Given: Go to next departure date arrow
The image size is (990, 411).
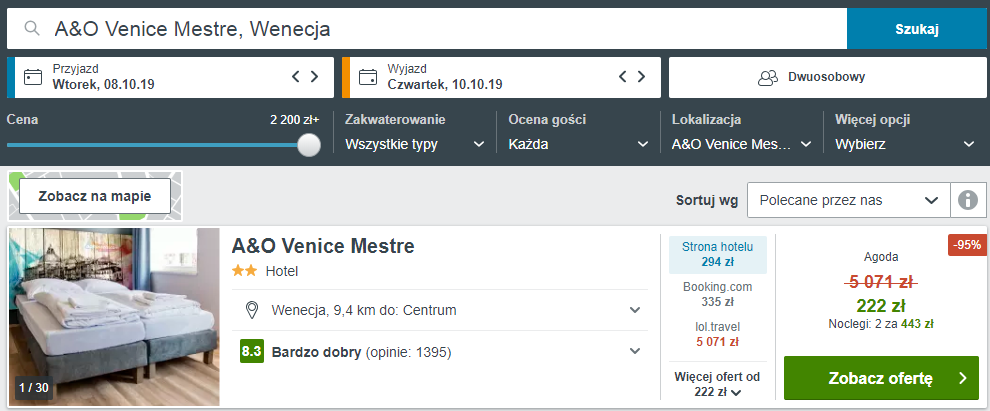Looking at the screenshot, I should point(641,77).
